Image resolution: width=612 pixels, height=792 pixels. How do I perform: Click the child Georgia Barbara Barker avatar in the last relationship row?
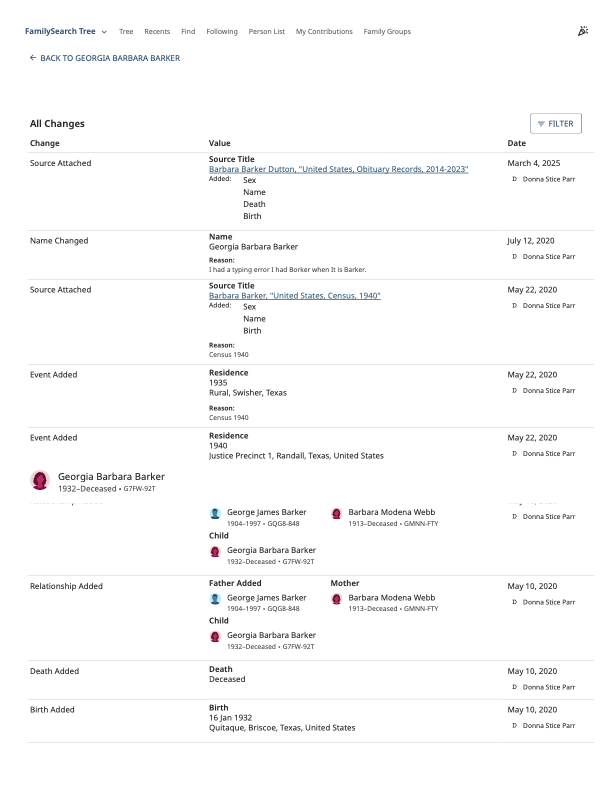215,637
